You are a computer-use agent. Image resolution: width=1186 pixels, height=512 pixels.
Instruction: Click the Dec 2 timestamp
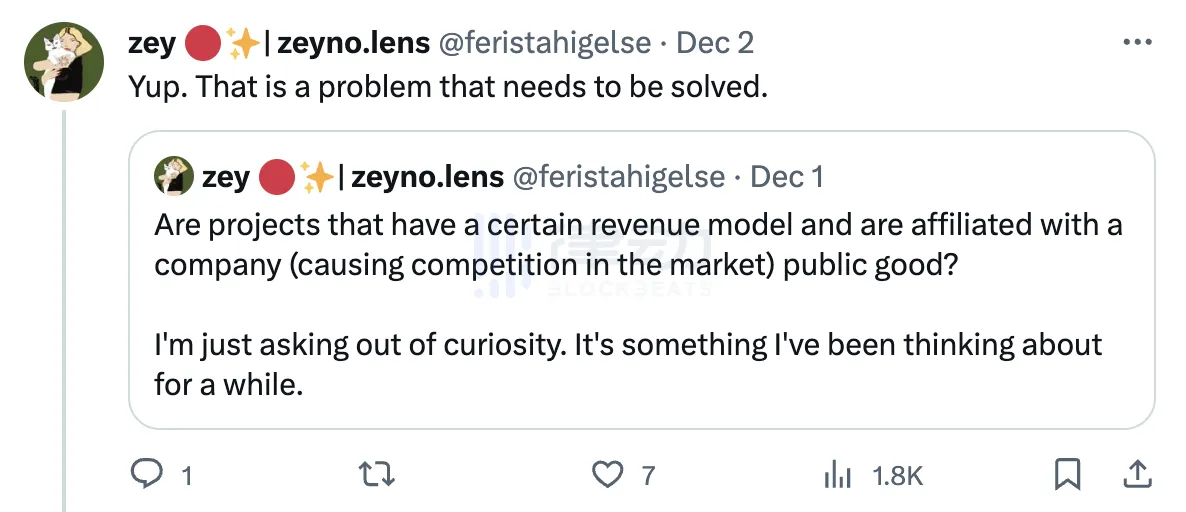[x=715, y=43]
